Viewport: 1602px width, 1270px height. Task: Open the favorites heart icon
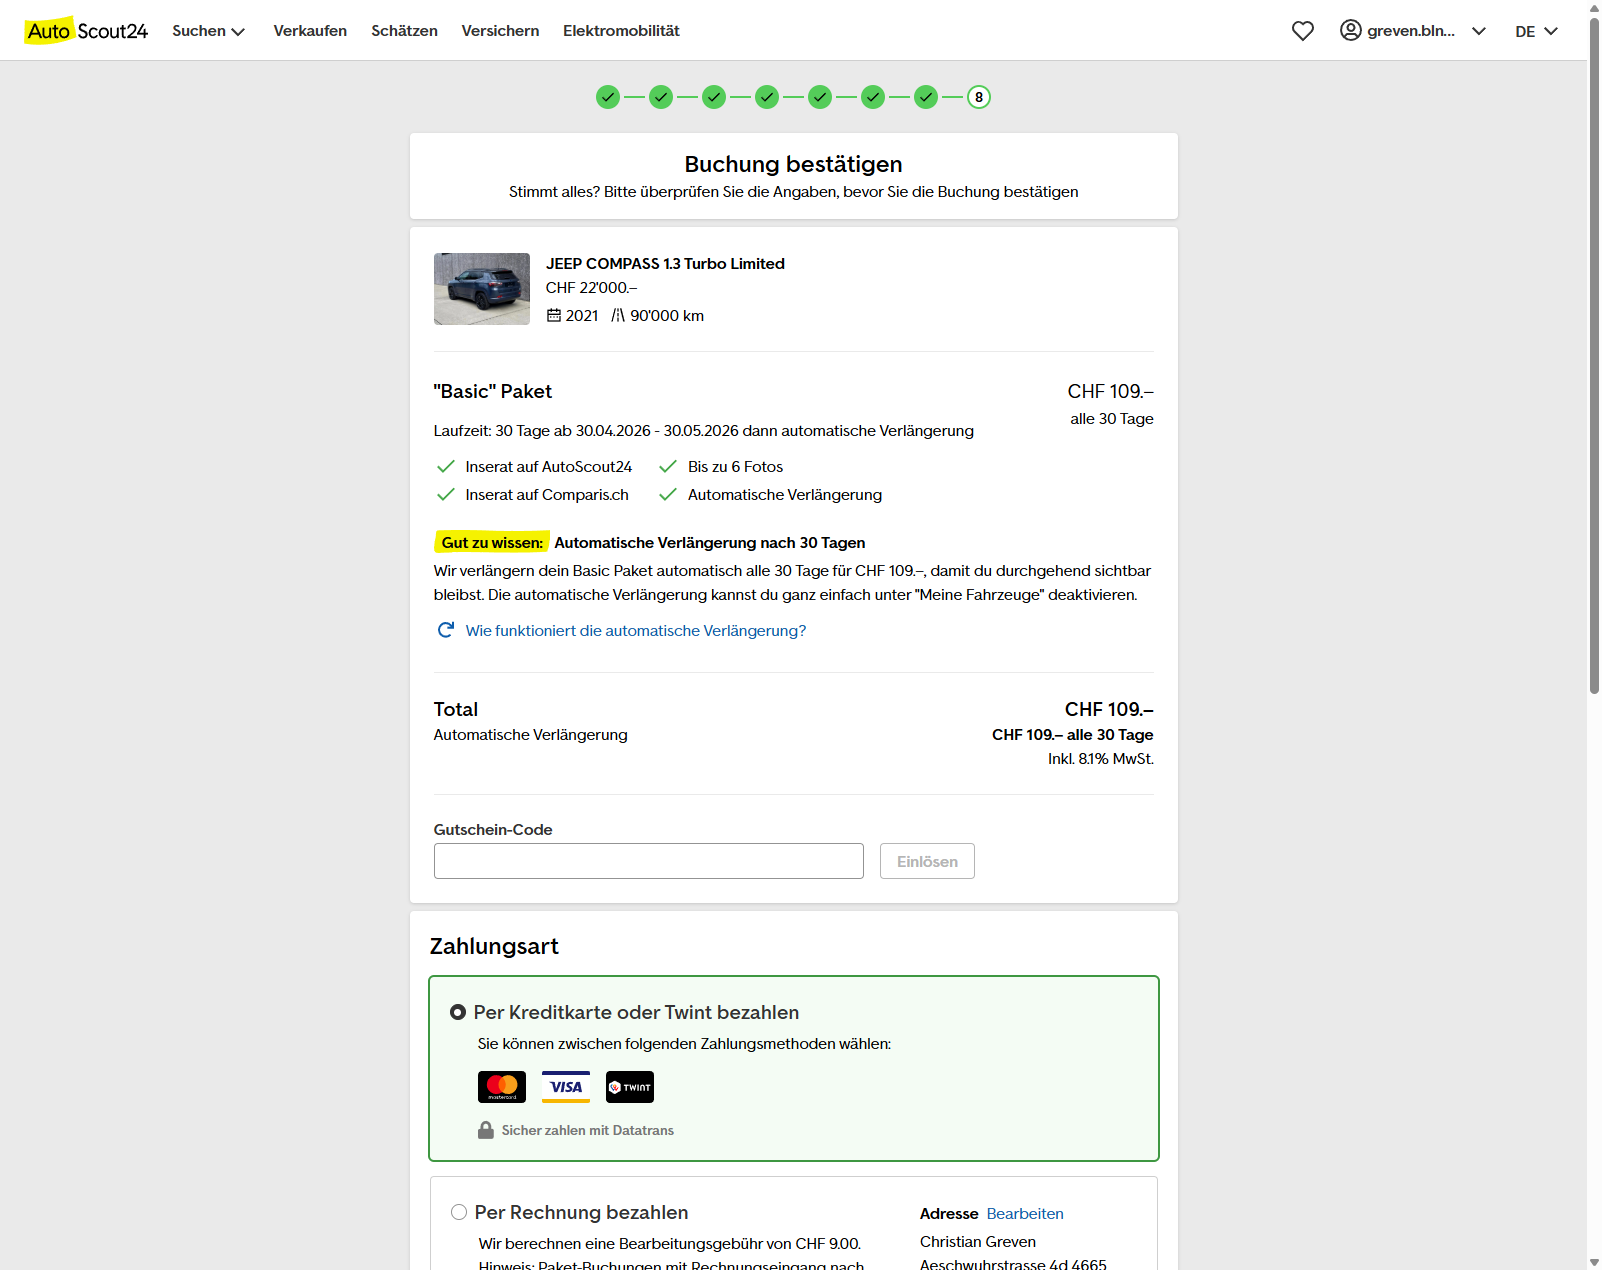point(1302,31)
